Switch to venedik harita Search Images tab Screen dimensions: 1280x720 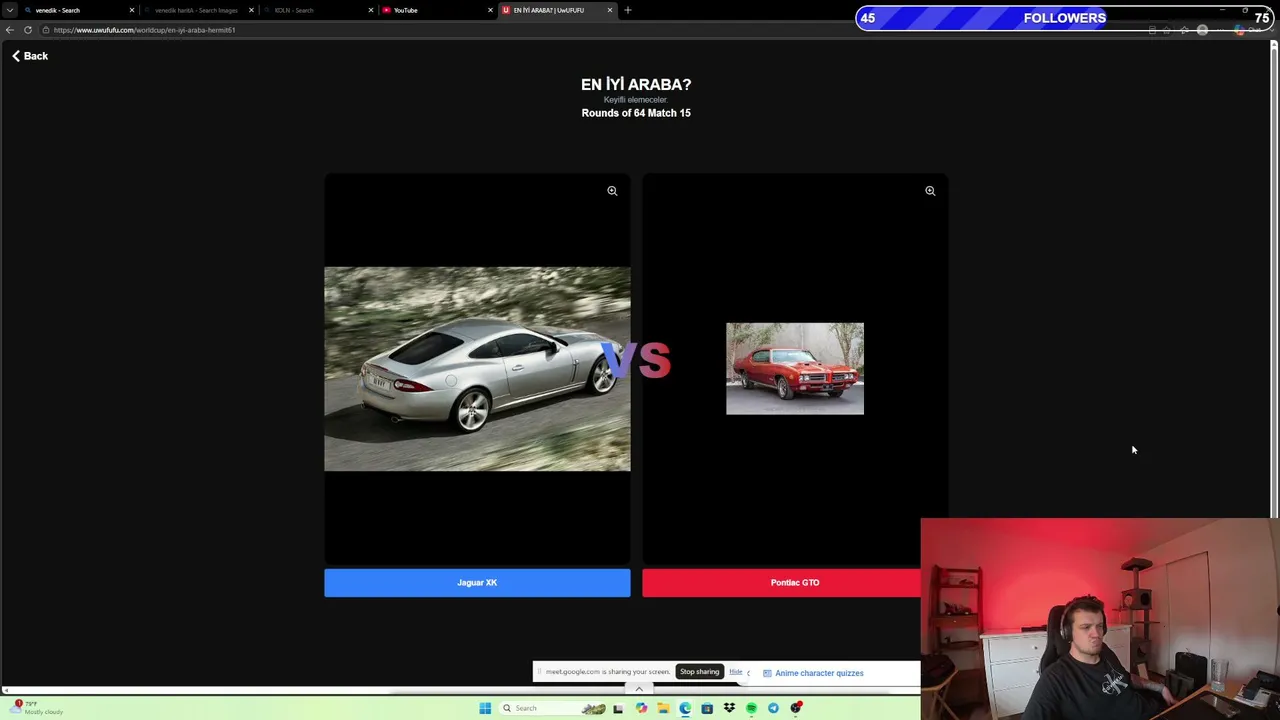[x=196, y=10]
